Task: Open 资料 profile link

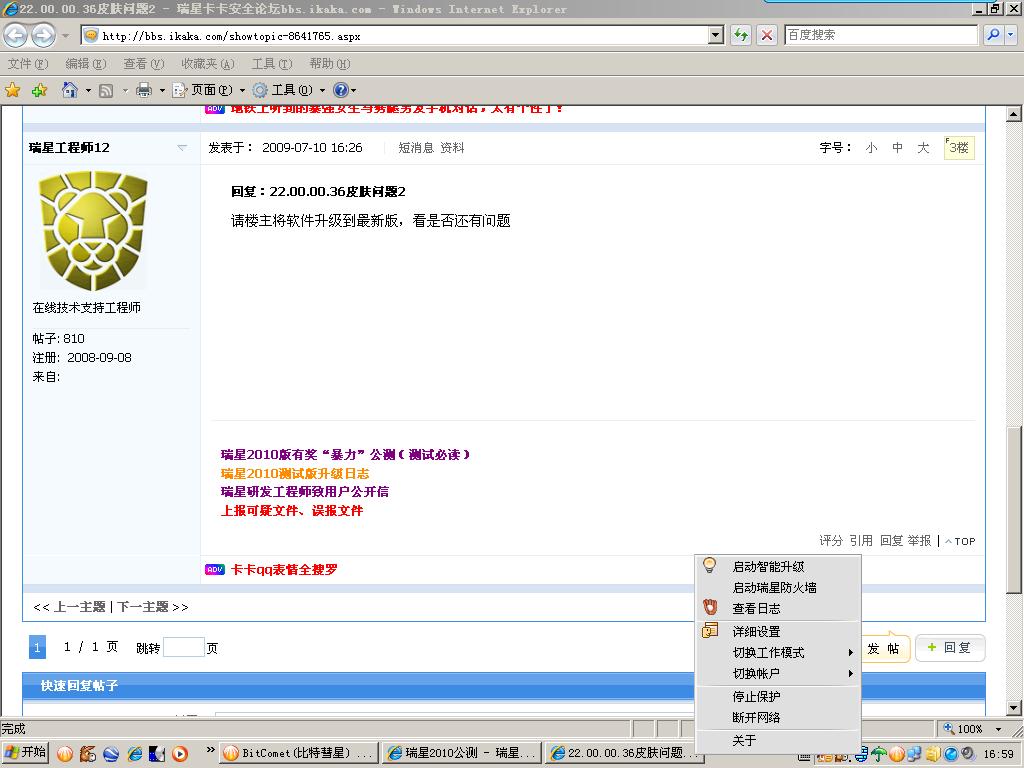Action: 452,148
